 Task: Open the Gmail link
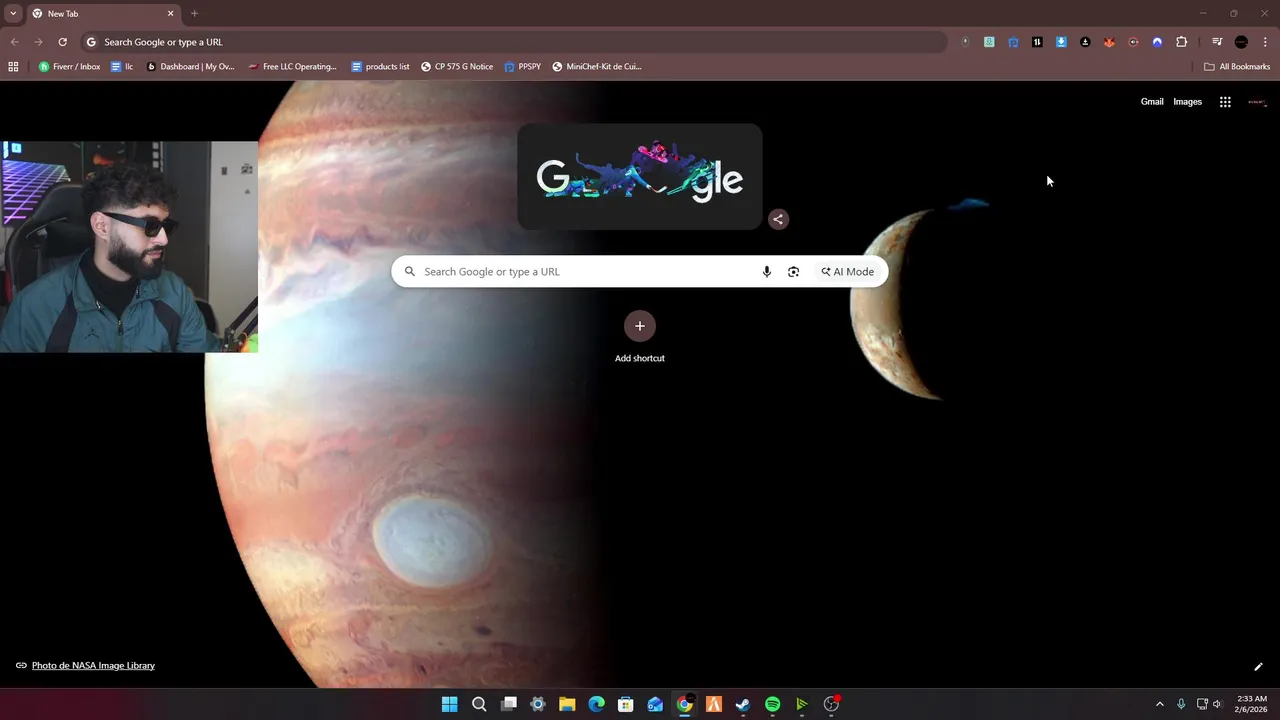pos(1152,102)
